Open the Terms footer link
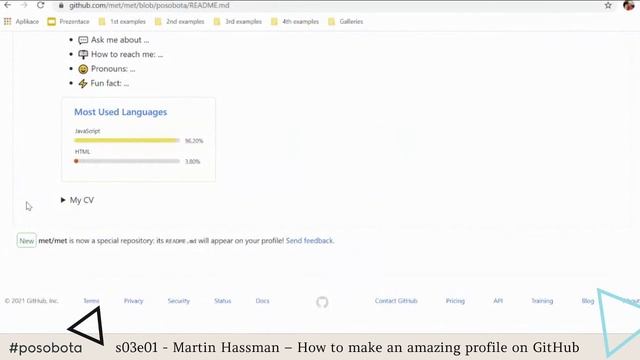Viewport: 640px width, 360px height. pyautogui.click(x=91, y=301)
